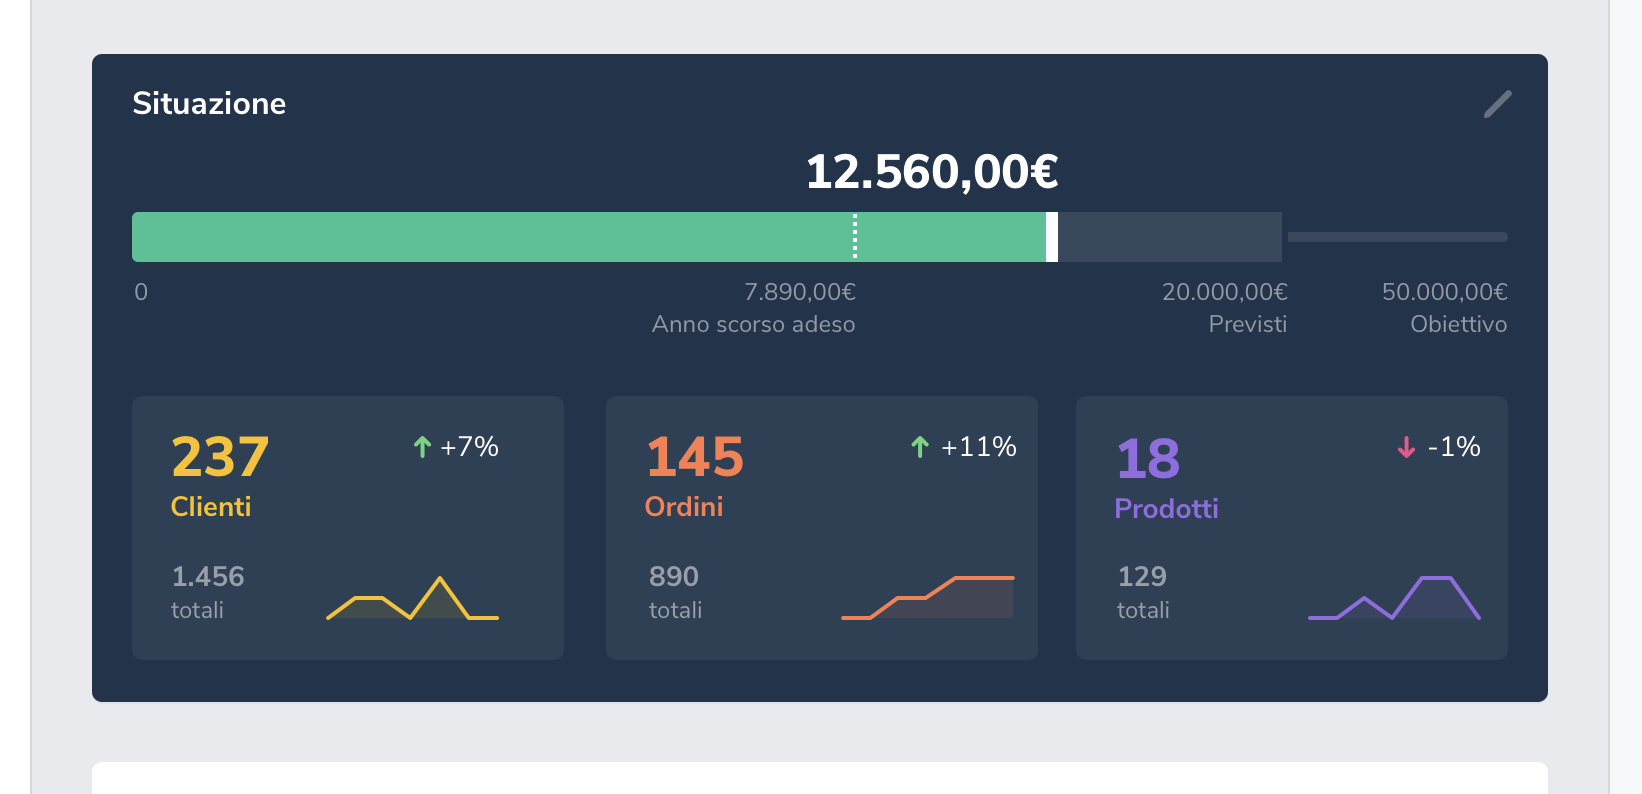Click the yellow Clienti sparkline chart
1642x794 pixels.
(412, 599)
